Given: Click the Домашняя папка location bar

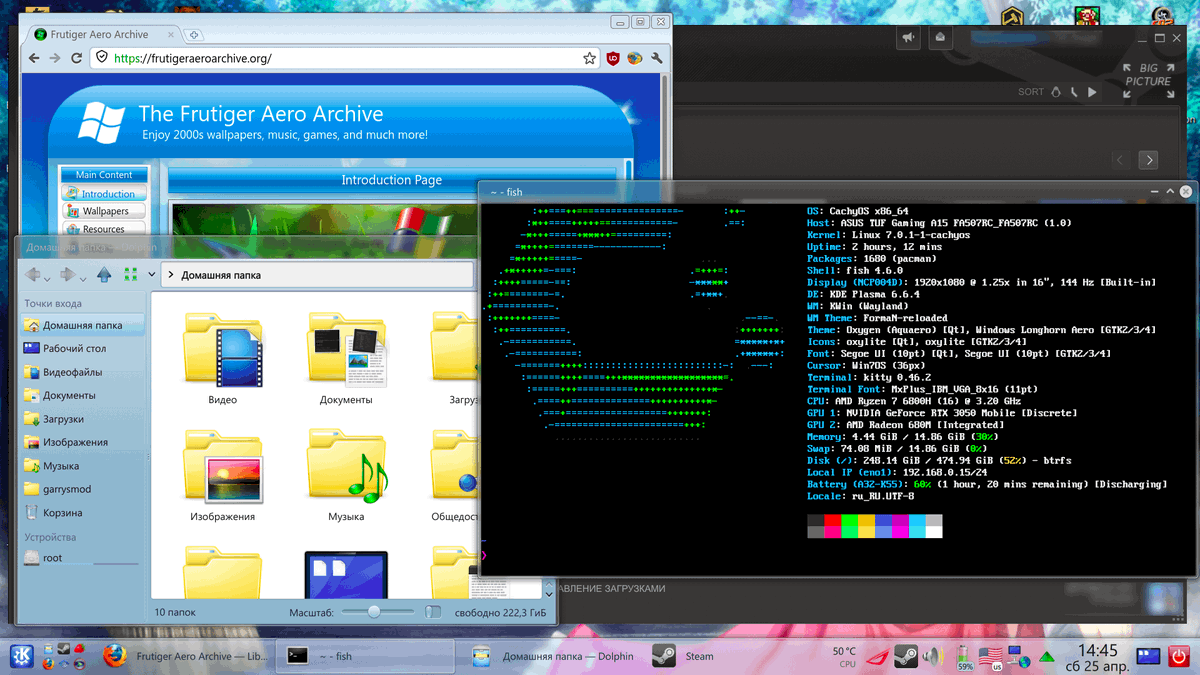Looking at the screenshot, I should click(315, 274).
